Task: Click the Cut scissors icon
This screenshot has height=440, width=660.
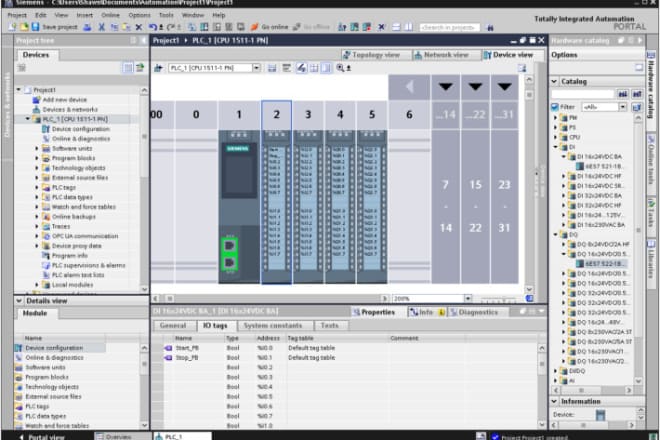Action: (101, 27)
